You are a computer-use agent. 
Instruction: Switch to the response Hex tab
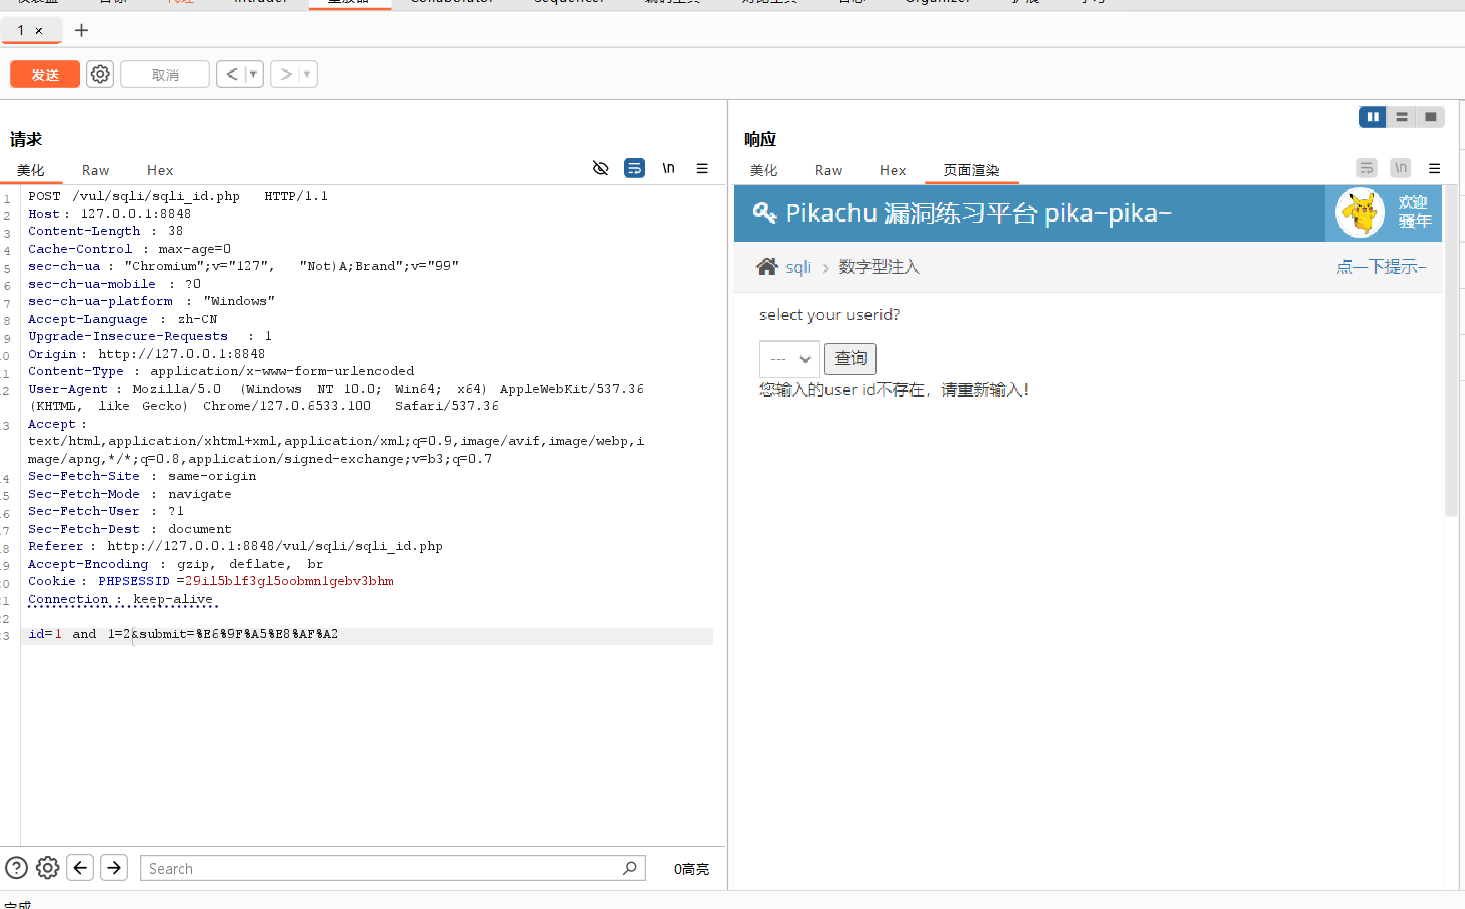pyautogui.click(x=892, y=170)
